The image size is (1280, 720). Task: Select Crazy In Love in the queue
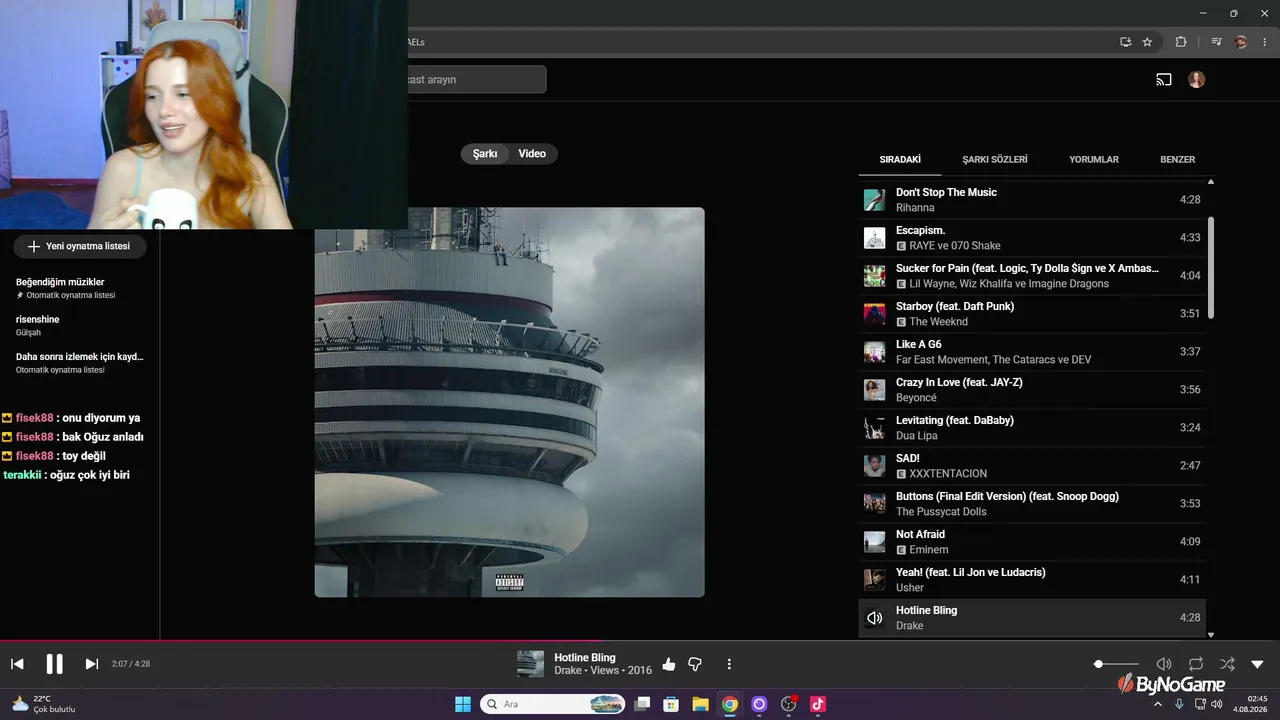click(x=1032, y=390)
